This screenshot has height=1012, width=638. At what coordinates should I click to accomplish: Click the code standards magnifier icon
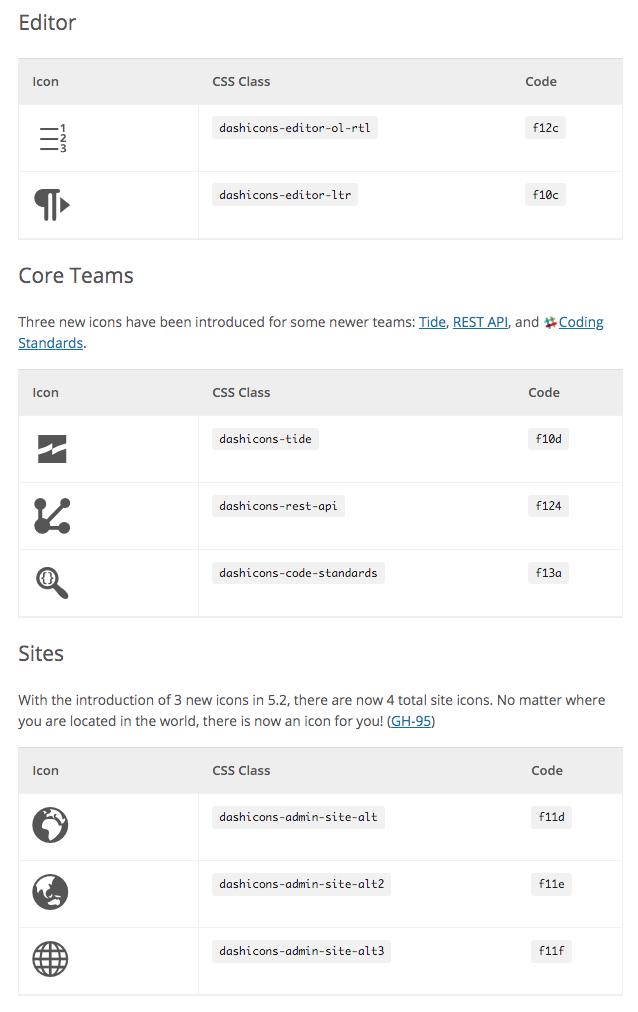52,583
